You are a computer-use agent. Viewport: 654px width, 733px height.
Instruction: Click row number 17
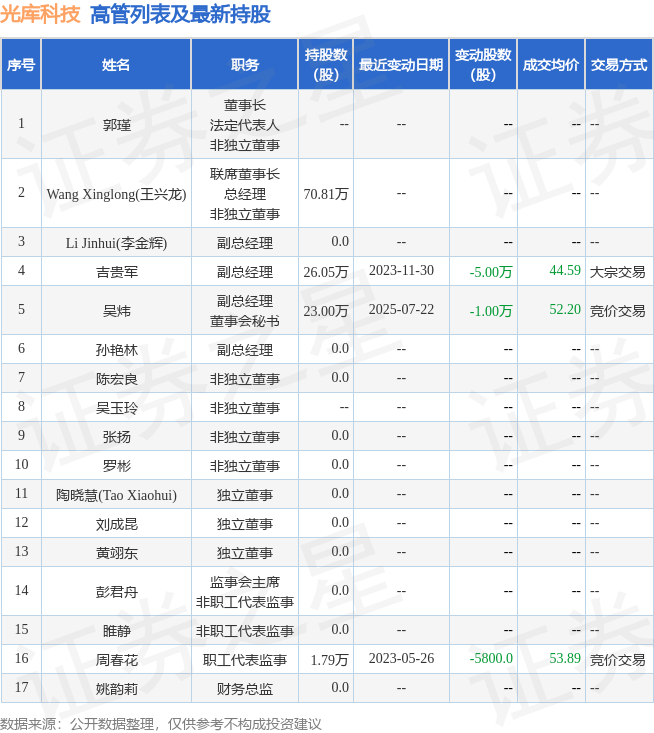coord(22,687)
